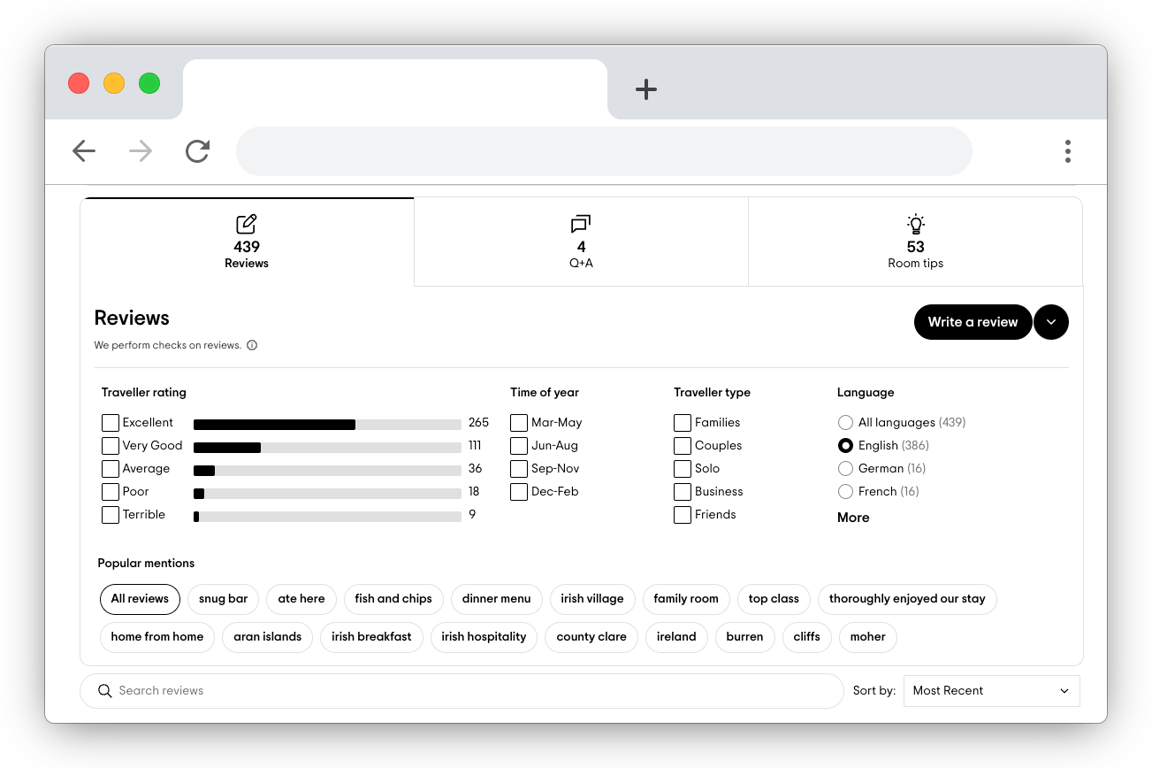Open the browser three-dot menu
Image resolution: width=1152 pixels, height=768 pixels.
1068,151
